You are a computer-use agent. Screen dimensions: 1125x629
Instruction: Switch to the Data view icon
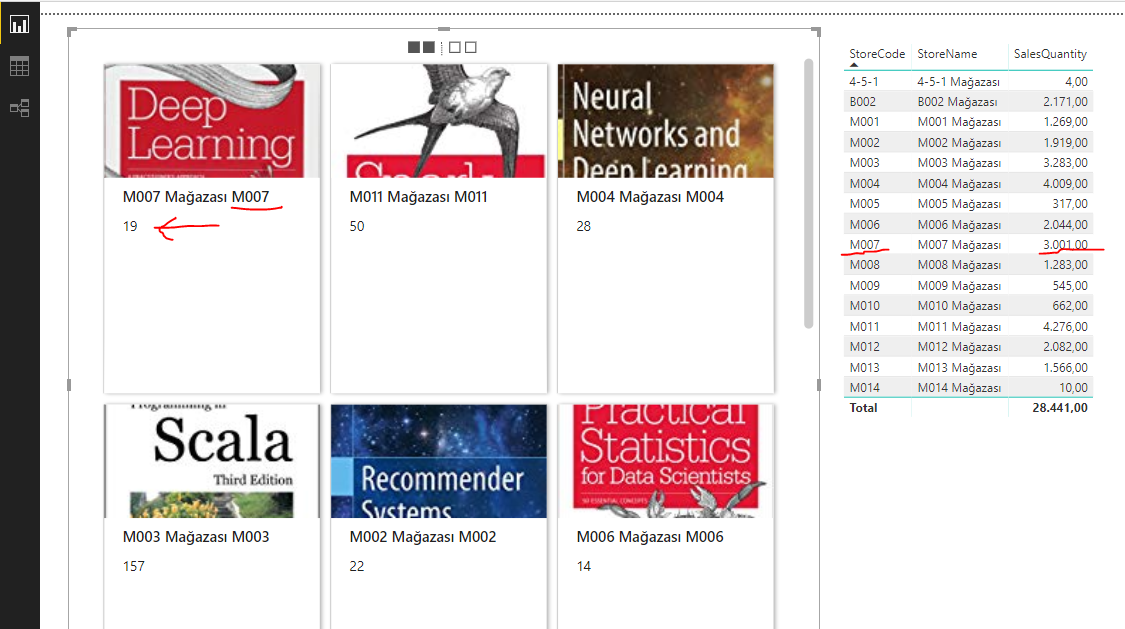(x=19, y=66)
